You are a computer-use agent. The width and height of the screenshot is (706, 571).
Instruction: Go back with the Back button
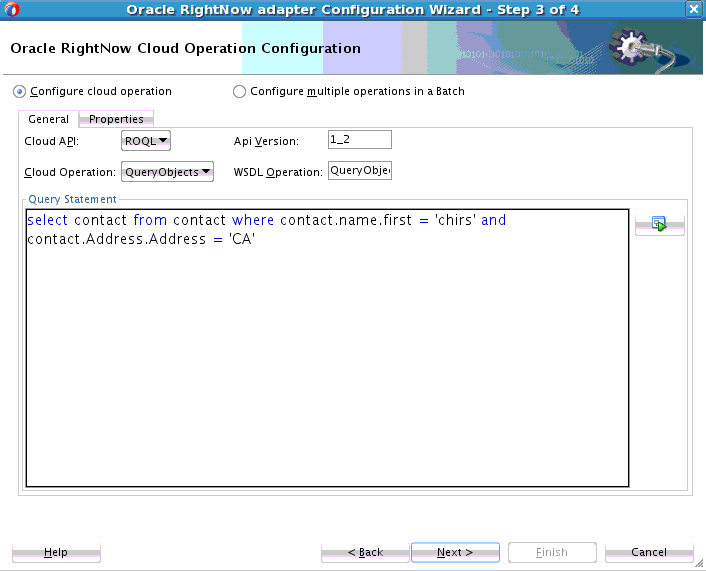click(365, 552)
